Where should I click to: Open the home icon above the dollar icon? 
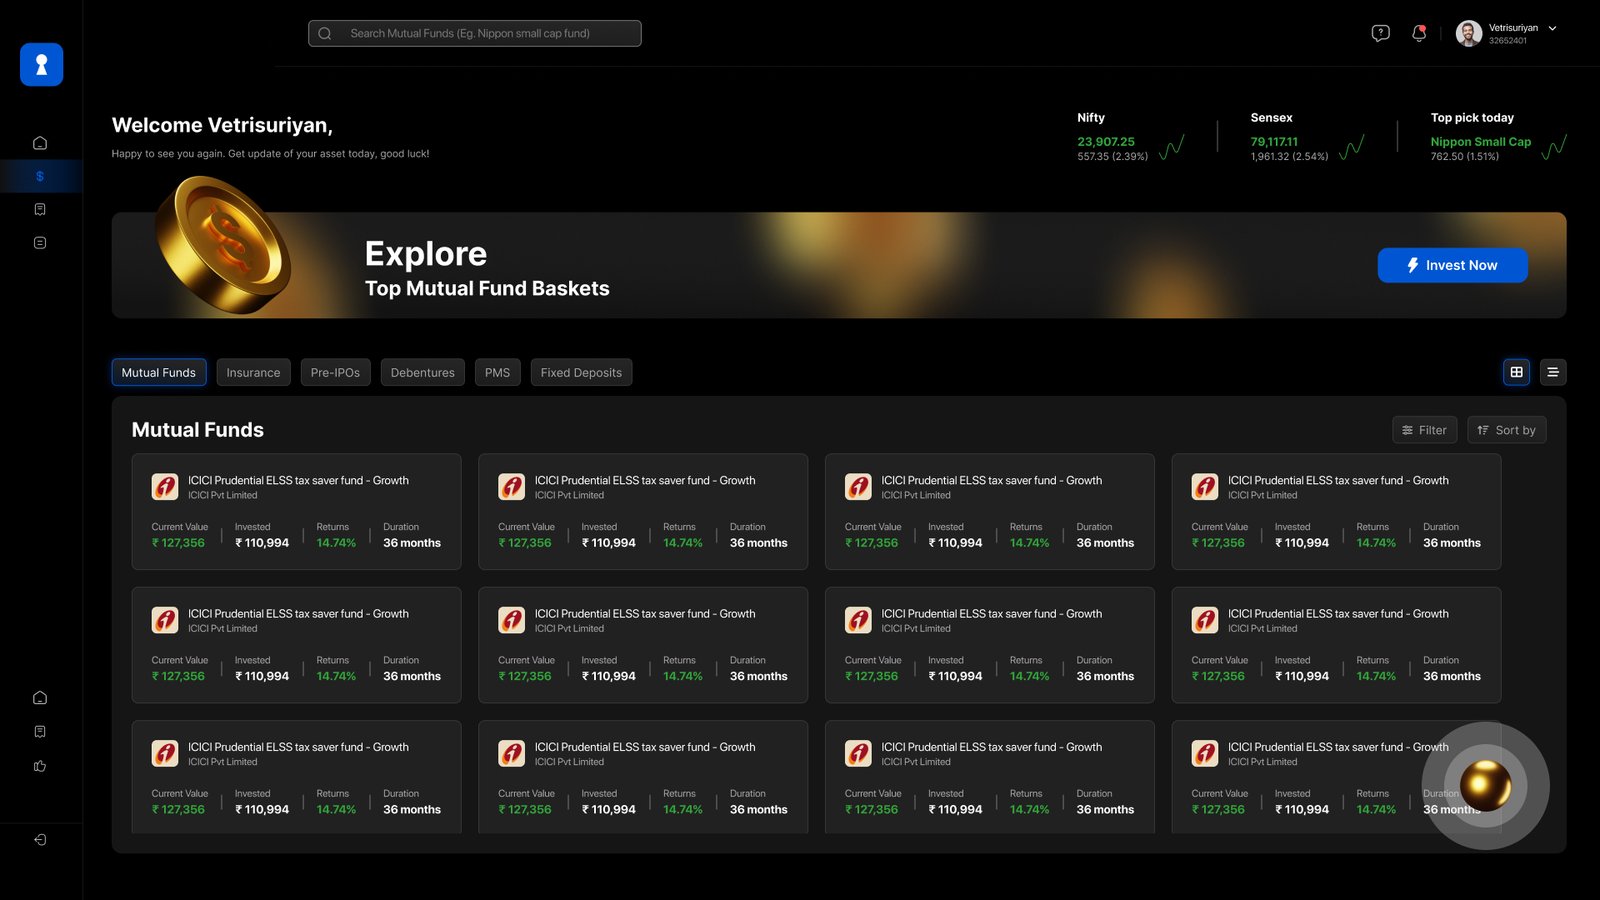click(x=40, y=143)
